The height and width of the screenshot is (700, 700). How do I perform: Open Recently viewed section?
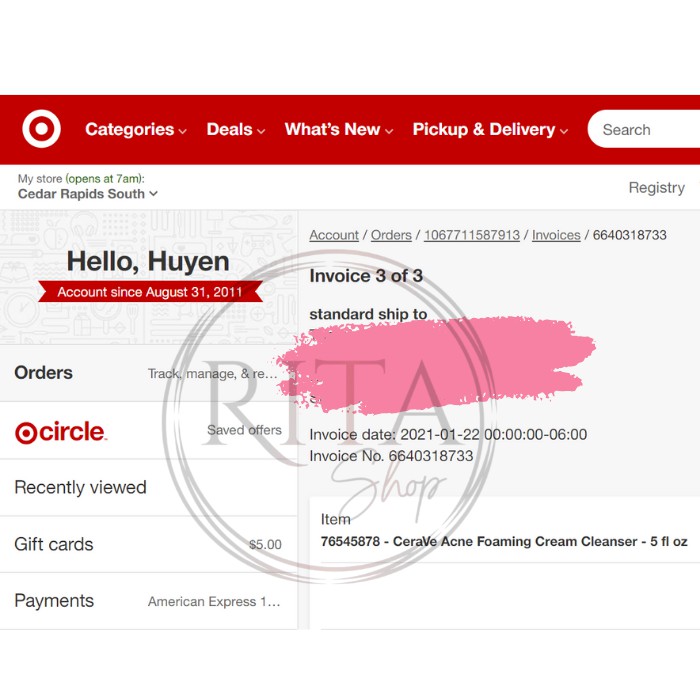click(x=149, y=488)
